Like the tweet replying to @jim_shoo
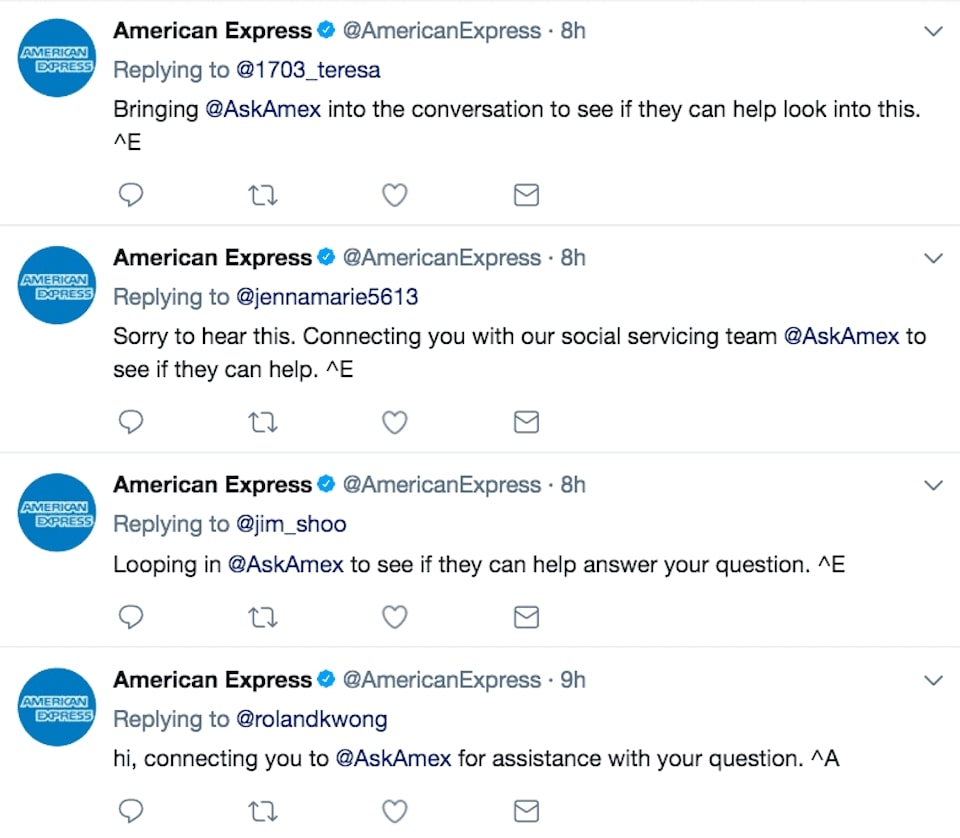Screen dimensions: 960x838 click(394, 617)
